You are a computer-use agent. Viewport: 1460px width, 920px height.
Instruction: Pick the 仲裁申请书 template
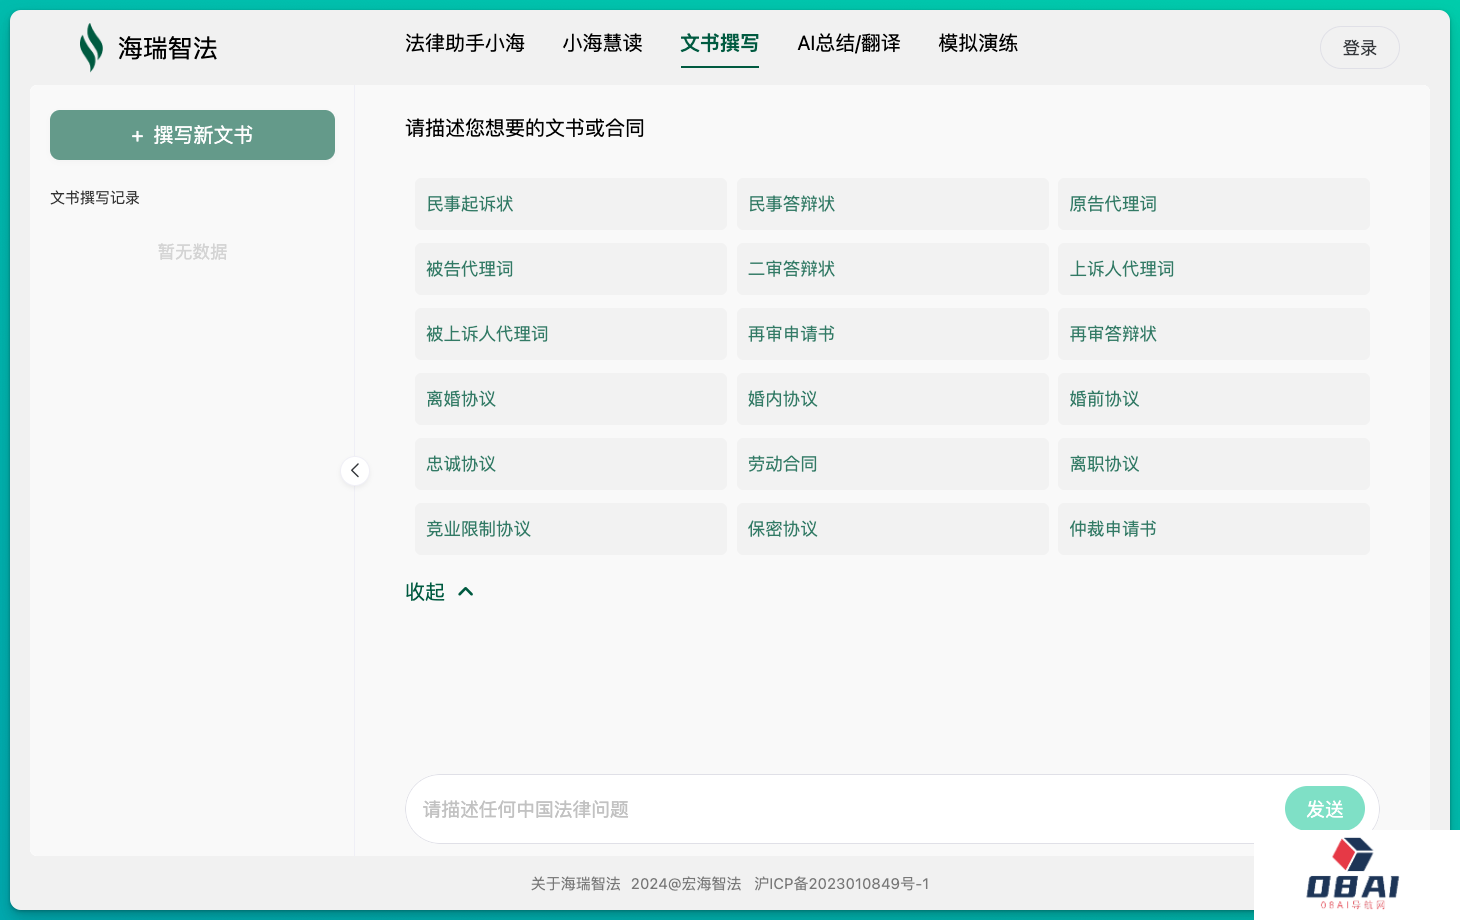(x=1213, y=529)
